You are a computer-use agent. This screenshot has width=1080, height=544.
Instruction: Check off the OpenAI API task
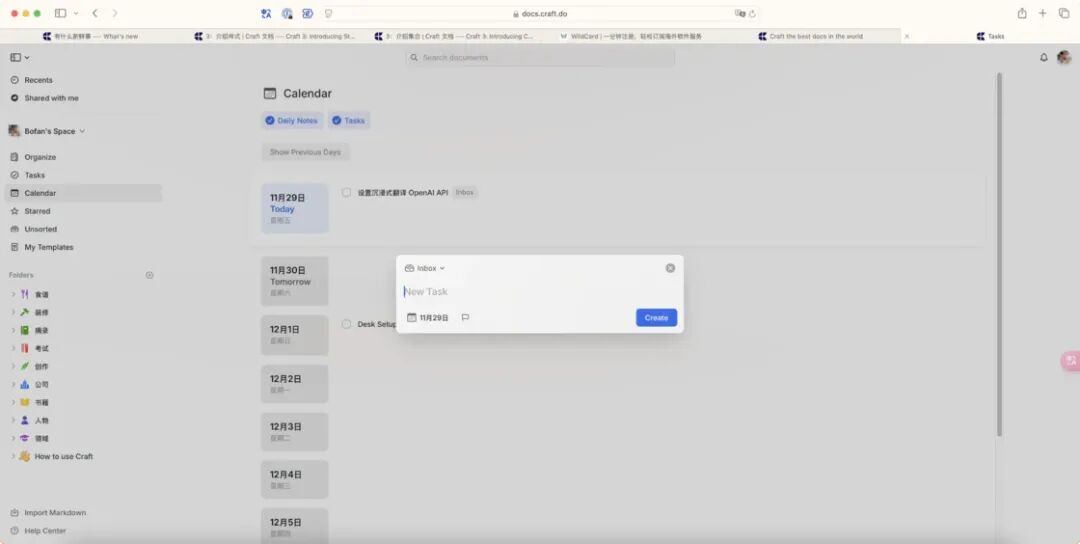tap(346, 193)
